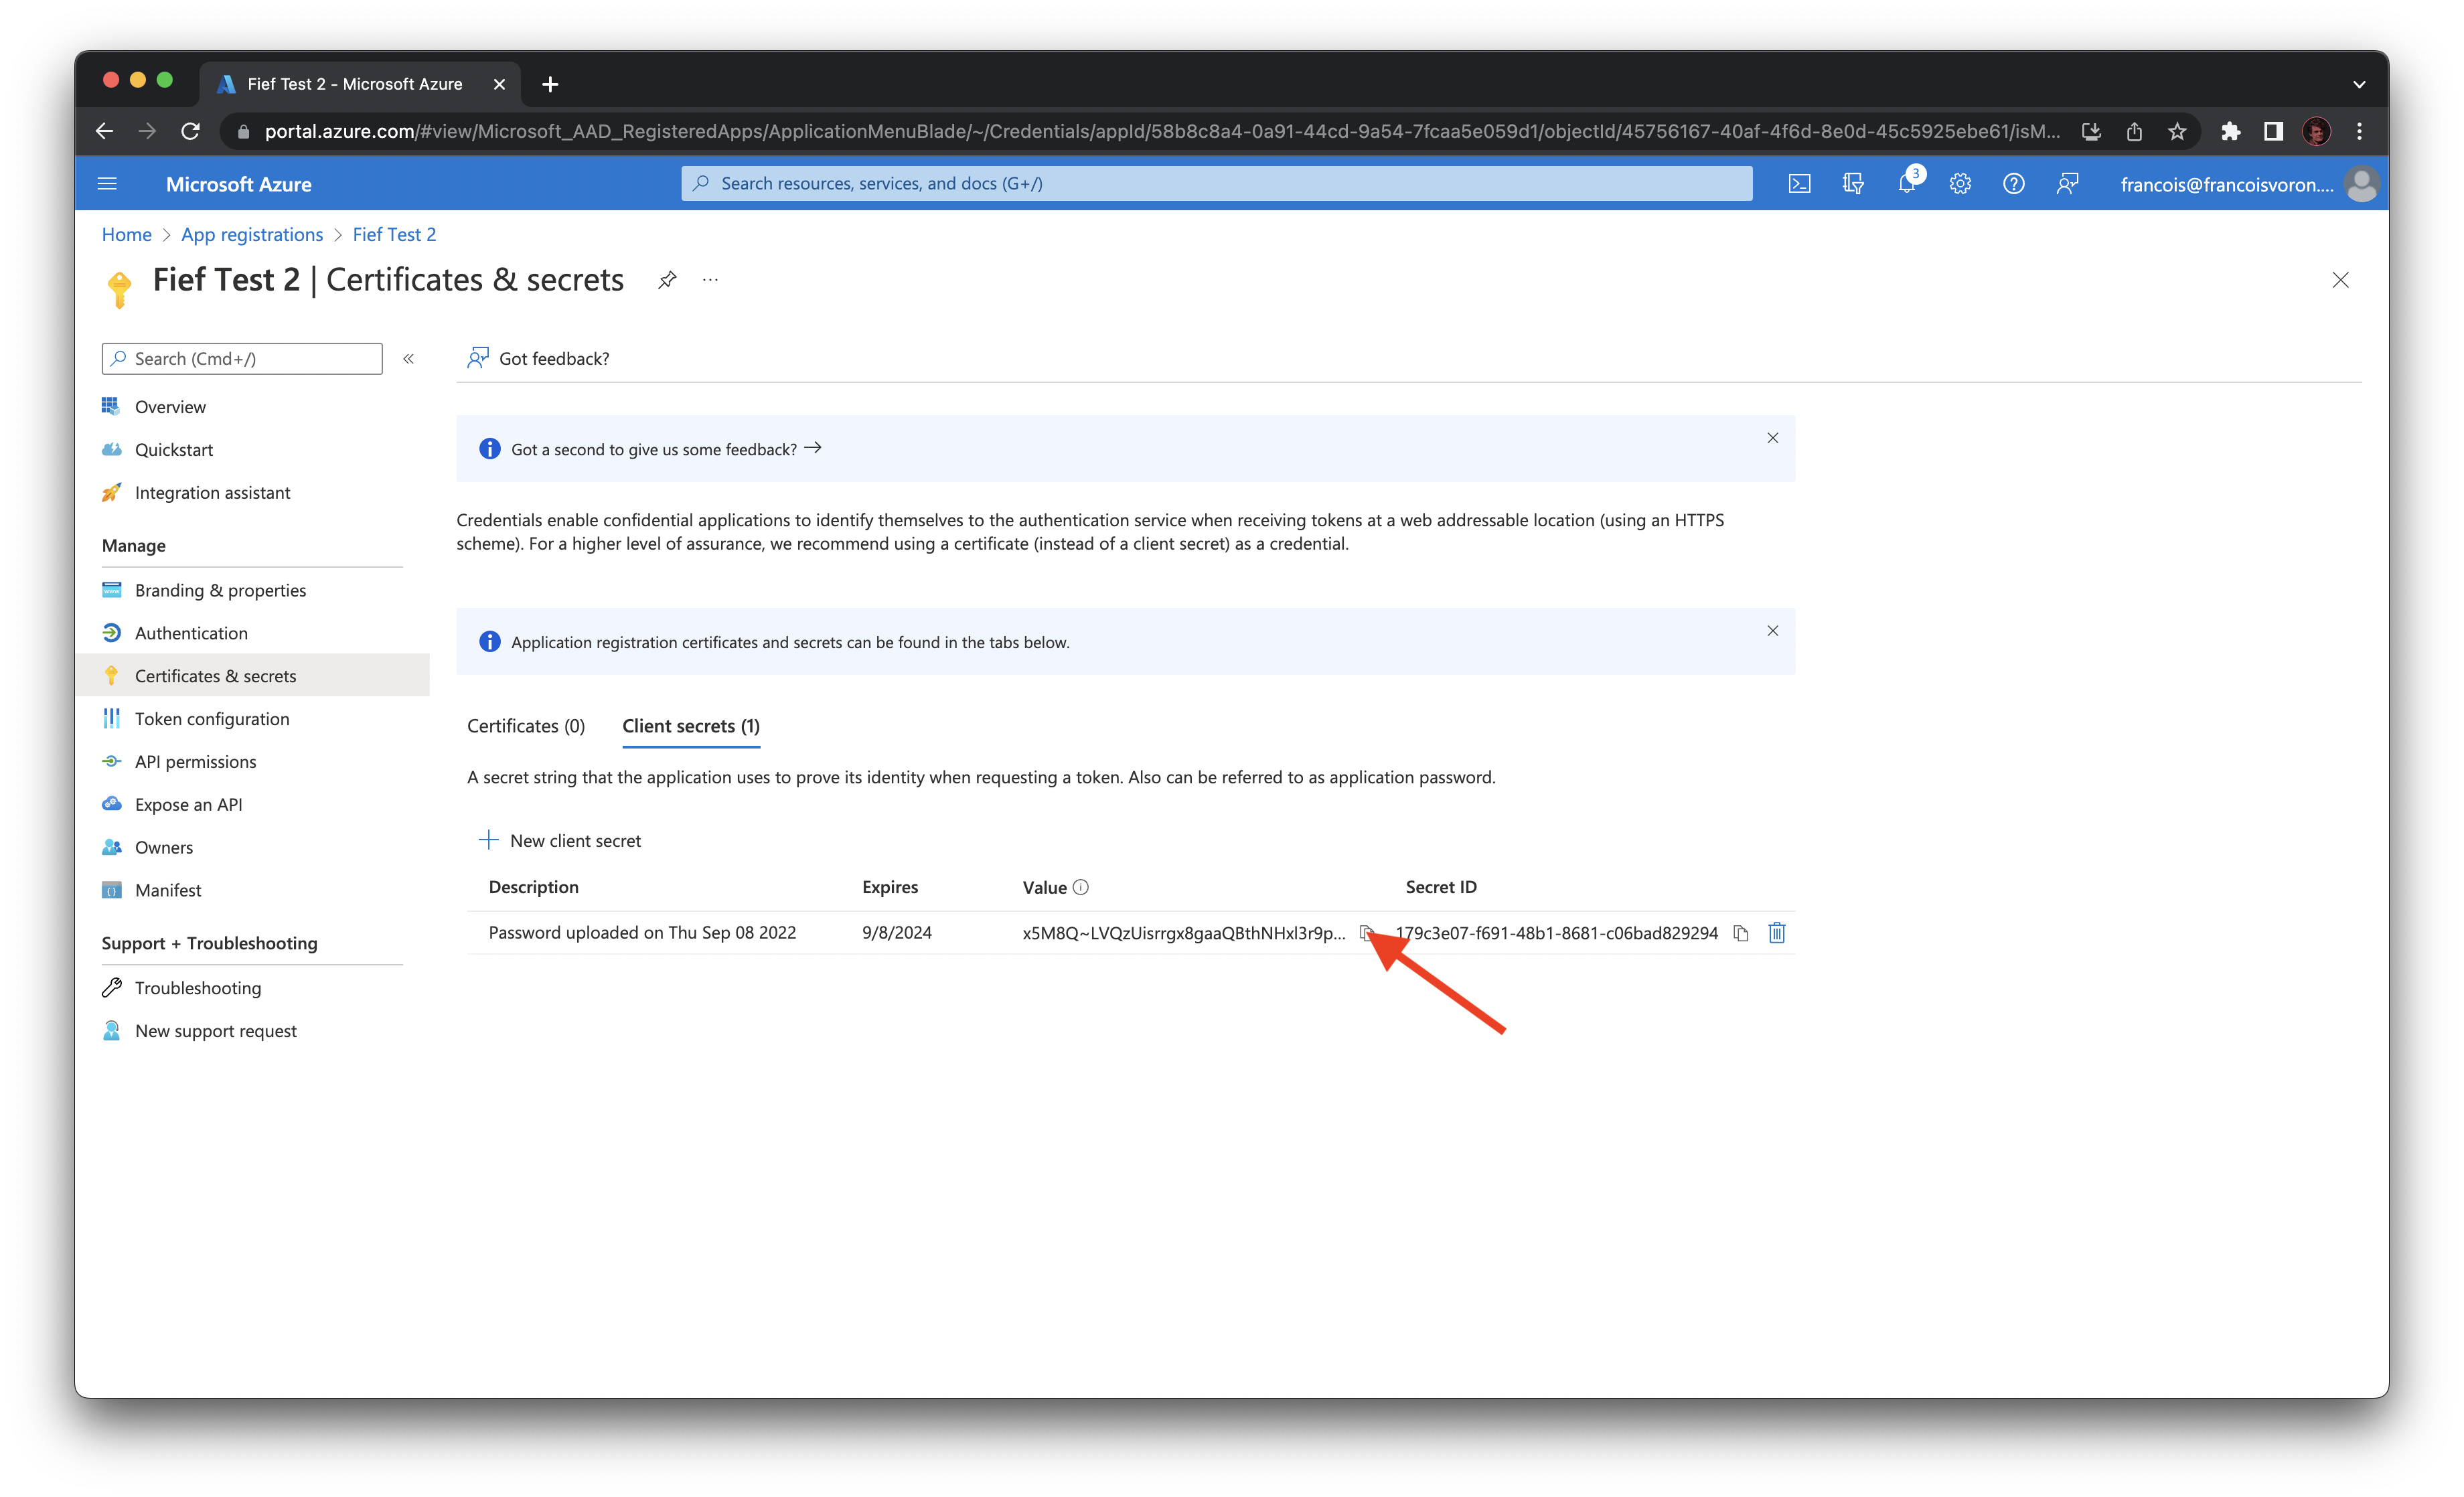Open Azure portal settings gear
This screenshot has width=2464, height=1497.
click(1959, 183)
